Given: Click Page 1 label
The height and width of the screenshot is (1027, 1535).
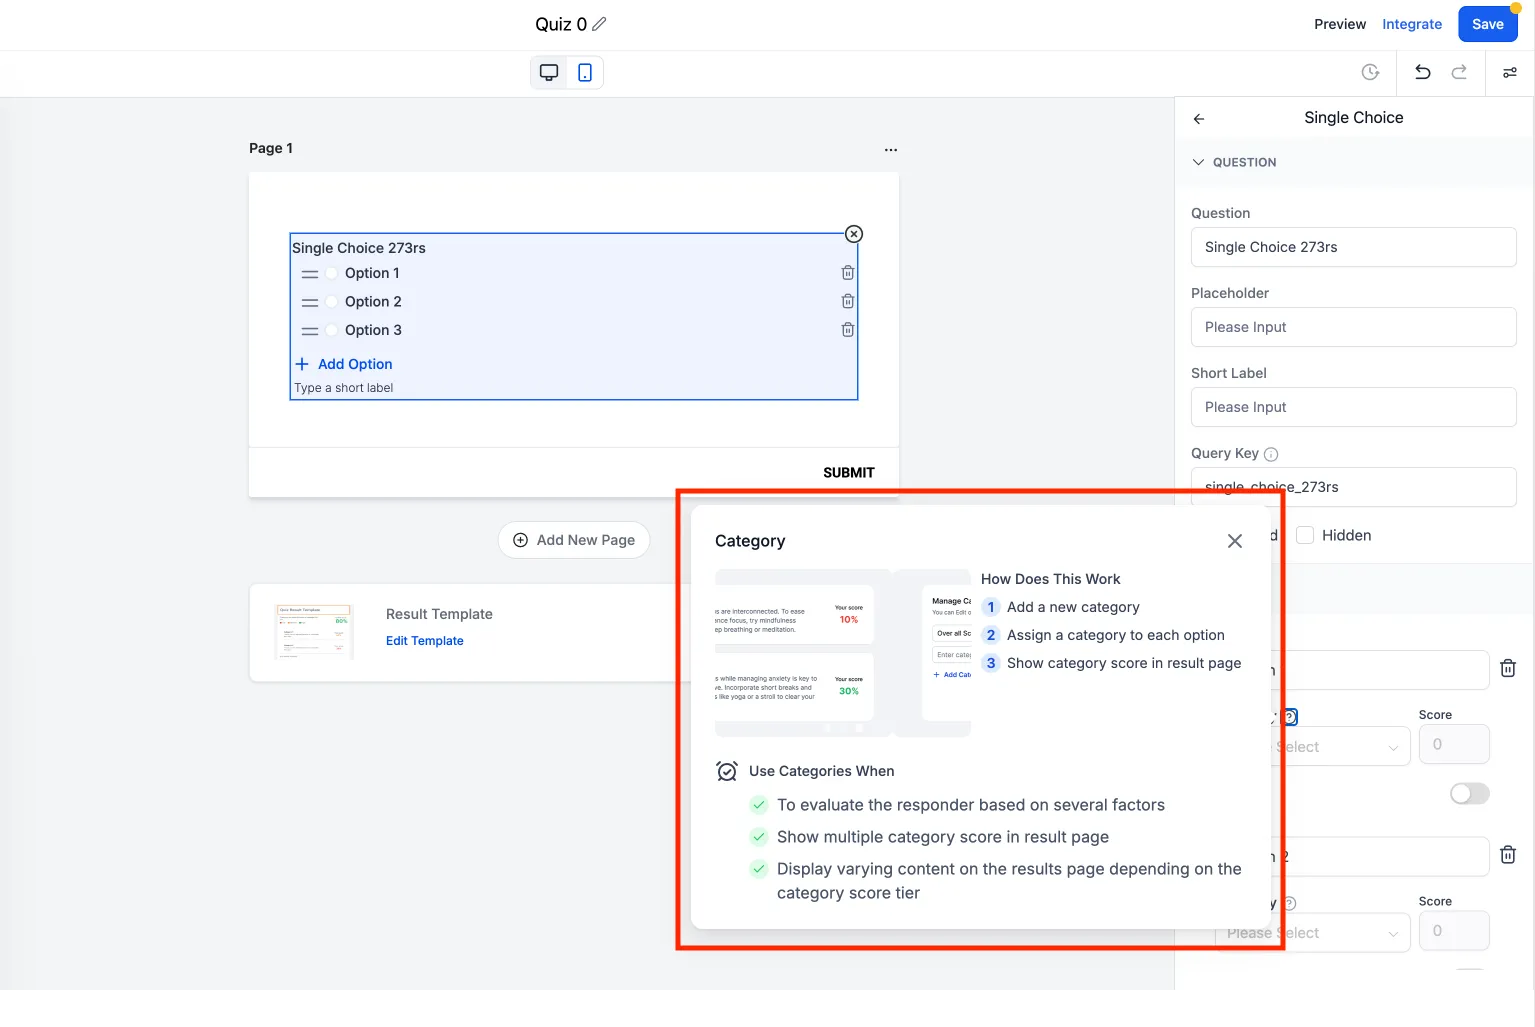Looking at the screenshot, I should point(271,148).
